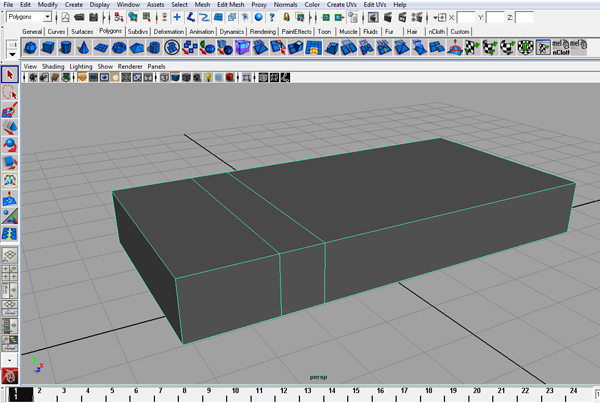The image size is (600, 403).
Task: Choose the Select arrow tool
Action: [x=10, y=74]
